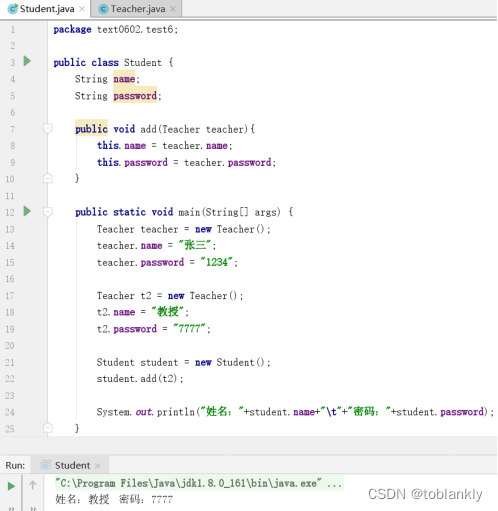
Task: Run main method from gutter arrow on line 12
Action: point(27,211)
